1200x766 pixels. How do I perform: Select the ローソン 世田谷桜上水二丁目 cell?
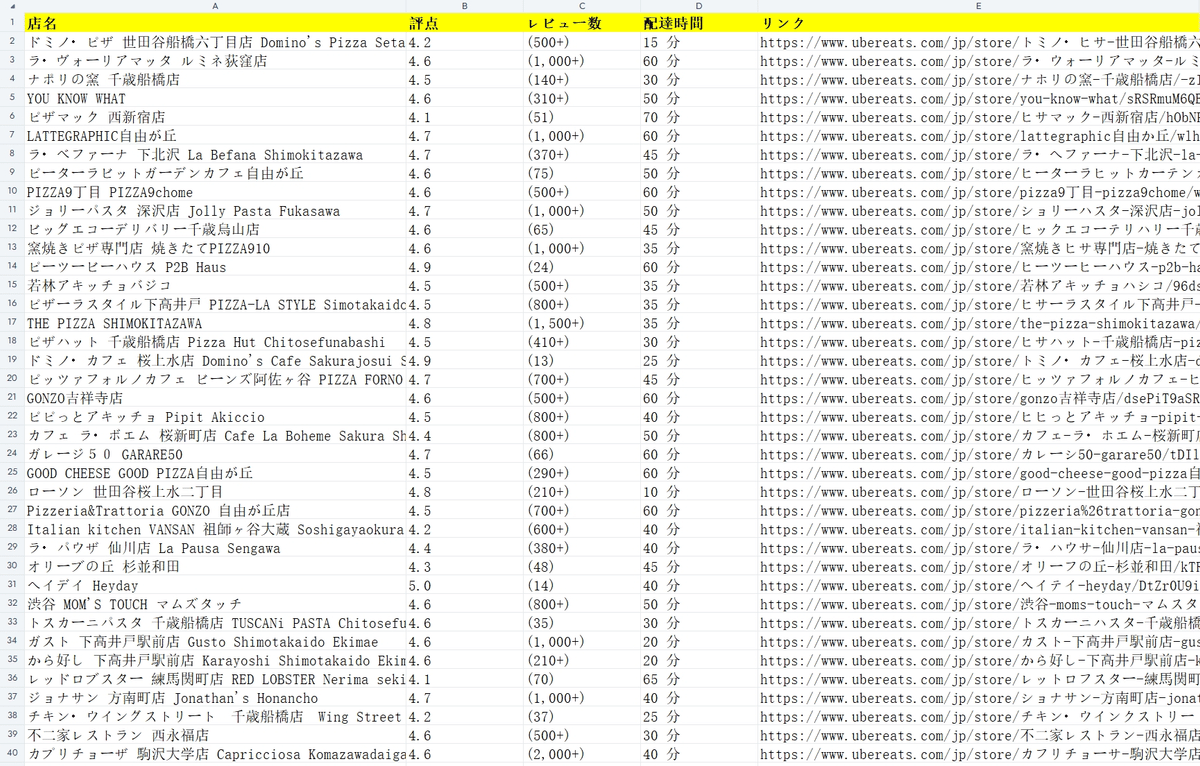click(215, 492)
